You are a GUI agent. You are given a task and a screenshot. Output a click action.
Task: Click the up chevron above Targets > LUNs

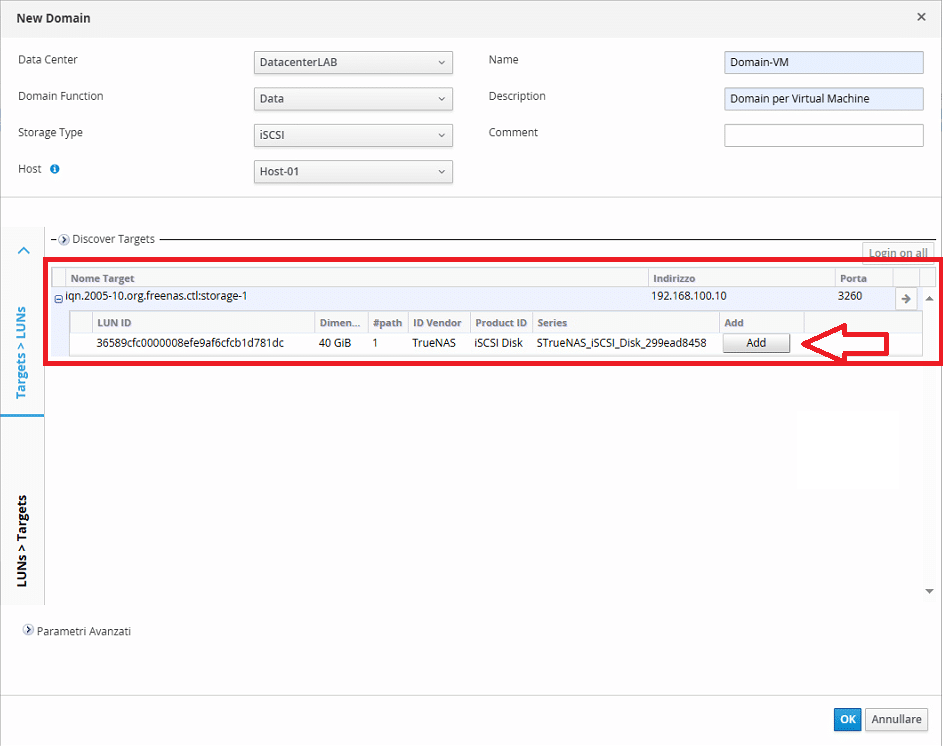point(25,251)
